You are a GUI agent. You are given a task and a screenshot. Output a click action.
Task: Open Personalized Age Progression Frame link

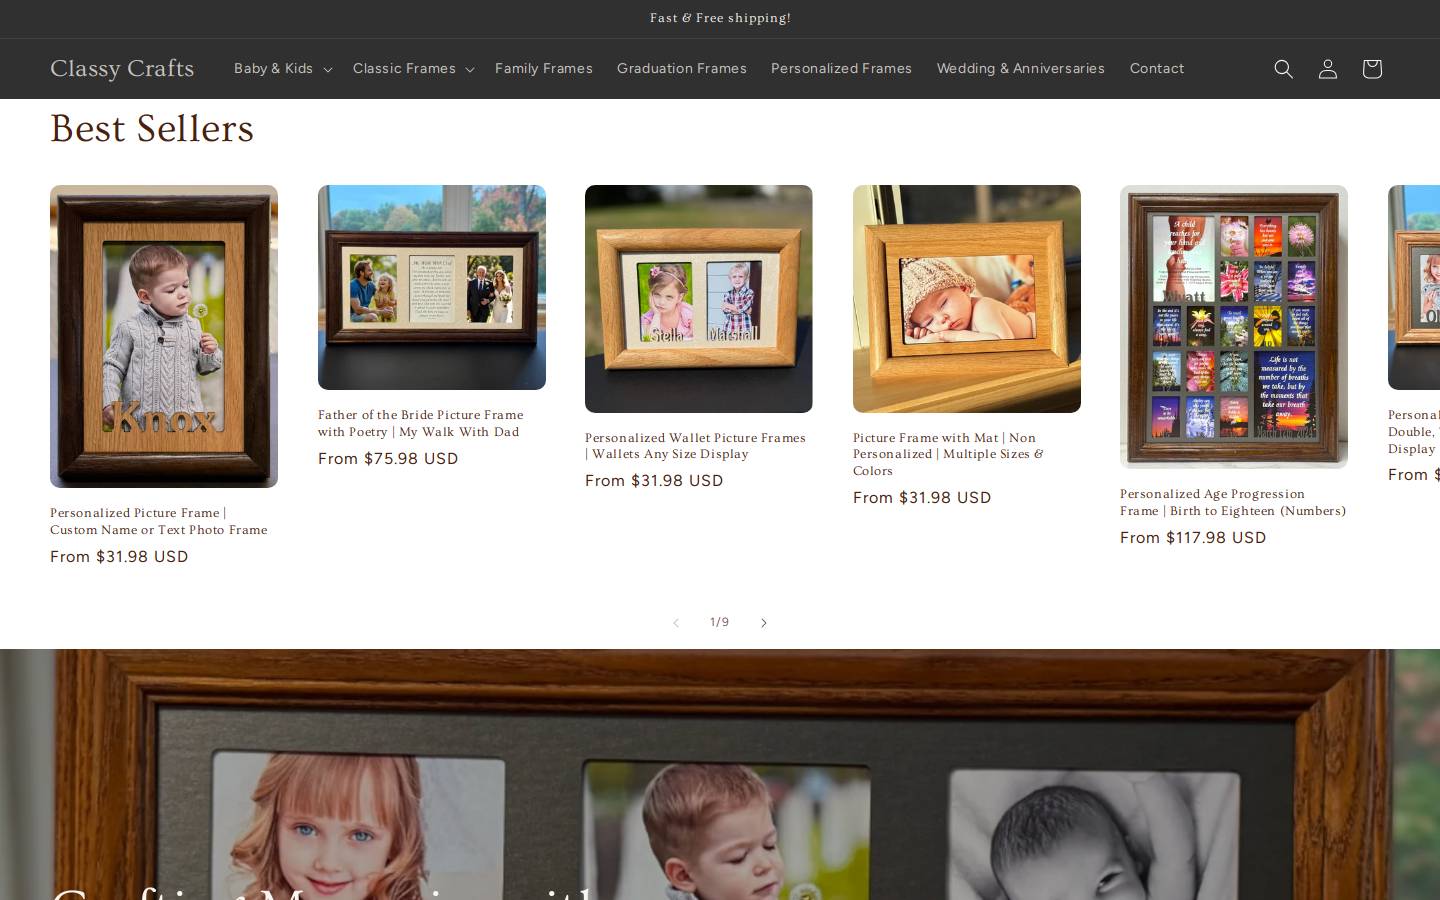pyautogui.click(x=1233, y=502)
